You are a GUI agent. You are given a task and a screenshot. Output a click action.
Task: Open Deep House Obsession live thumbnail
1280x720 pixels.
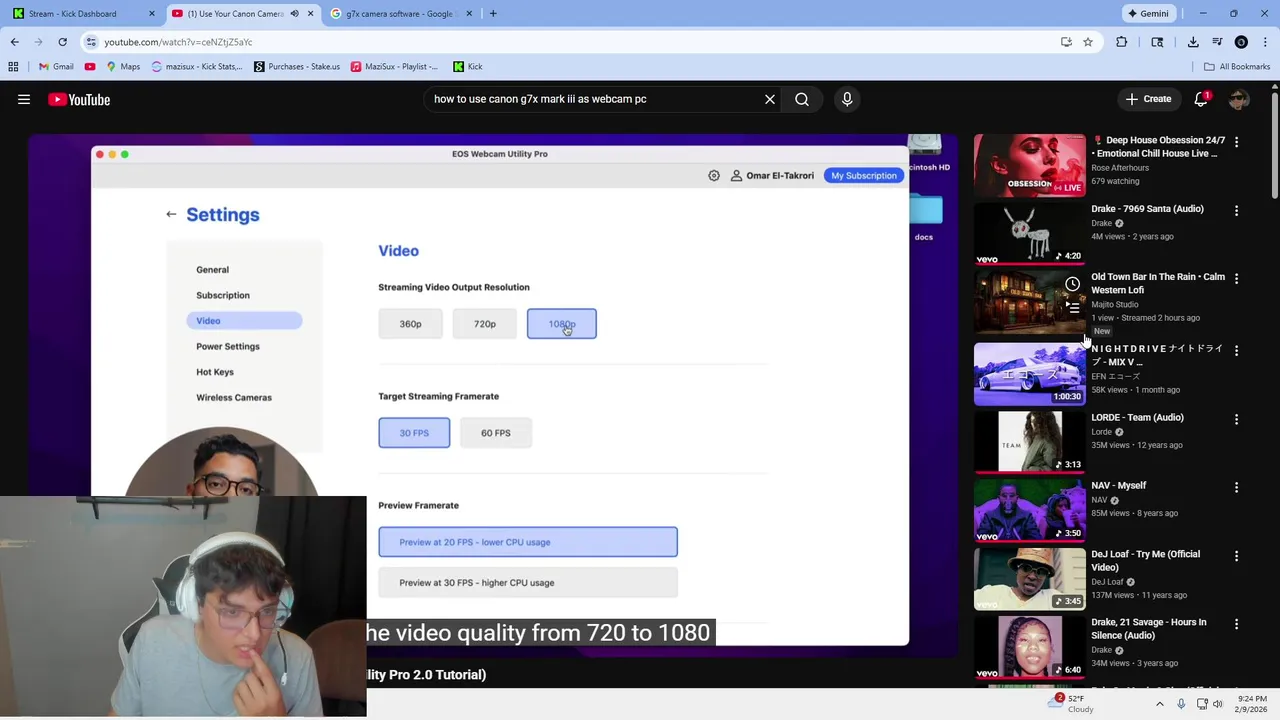pos(1029,165)
